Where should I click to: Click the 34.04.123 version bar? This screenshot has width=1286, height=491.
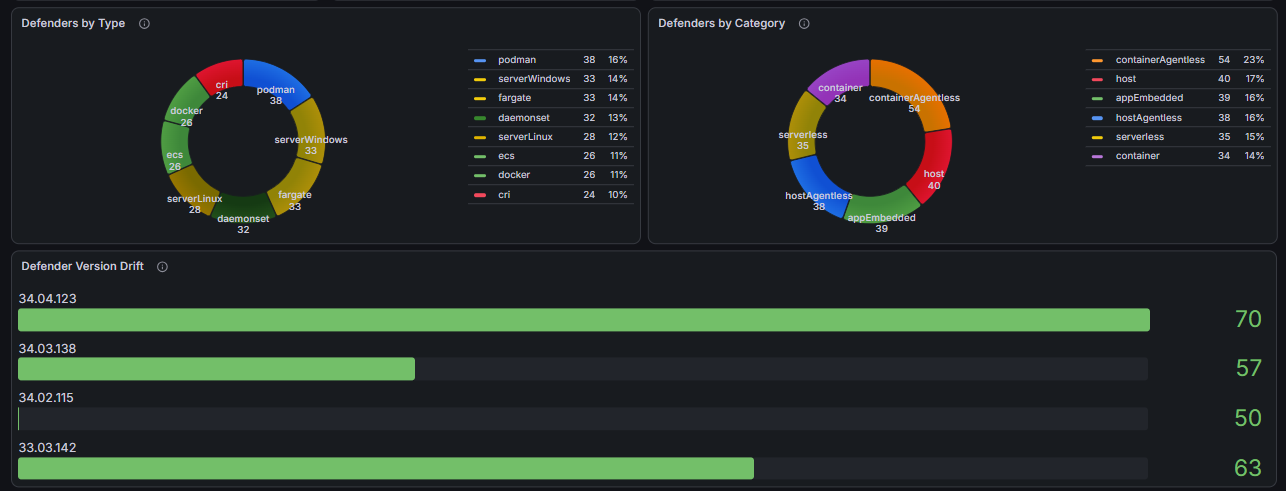(x=583, y=319)
